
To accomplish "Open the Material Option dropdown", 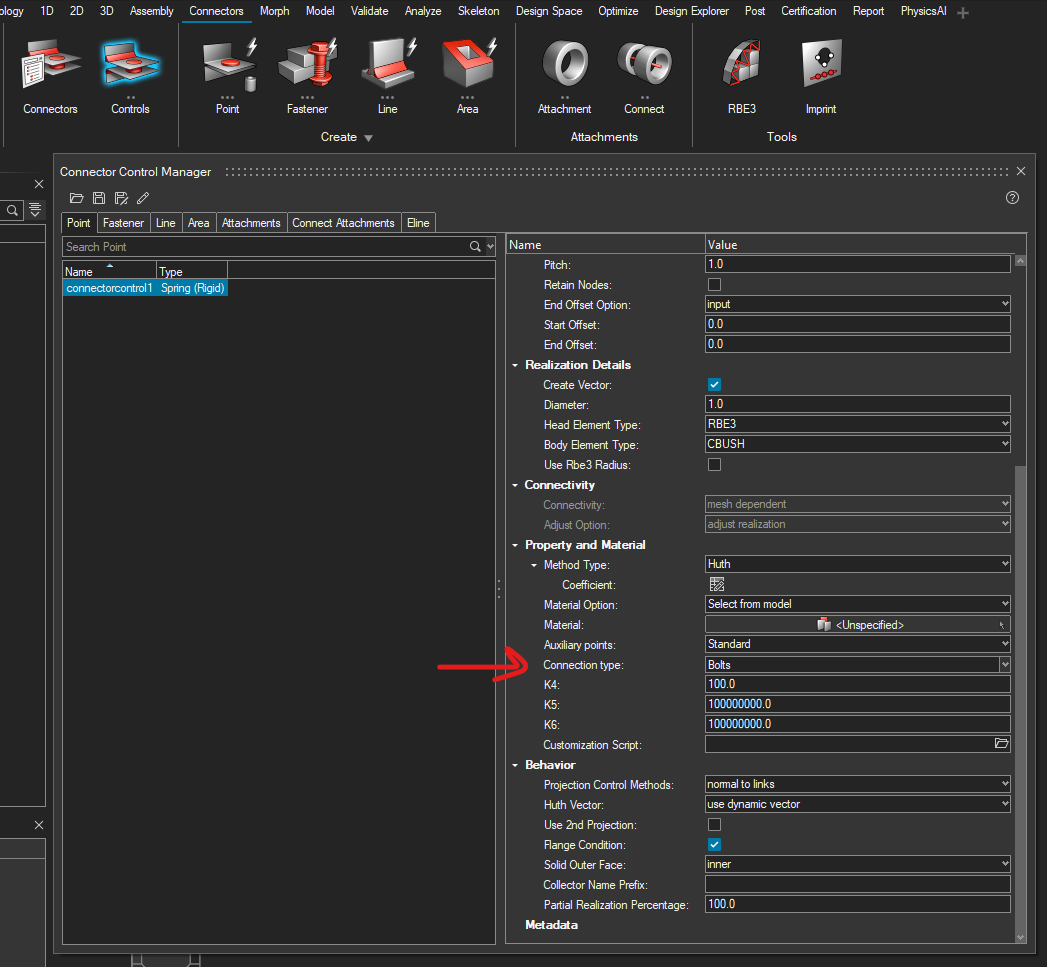I will pos(857,604).
